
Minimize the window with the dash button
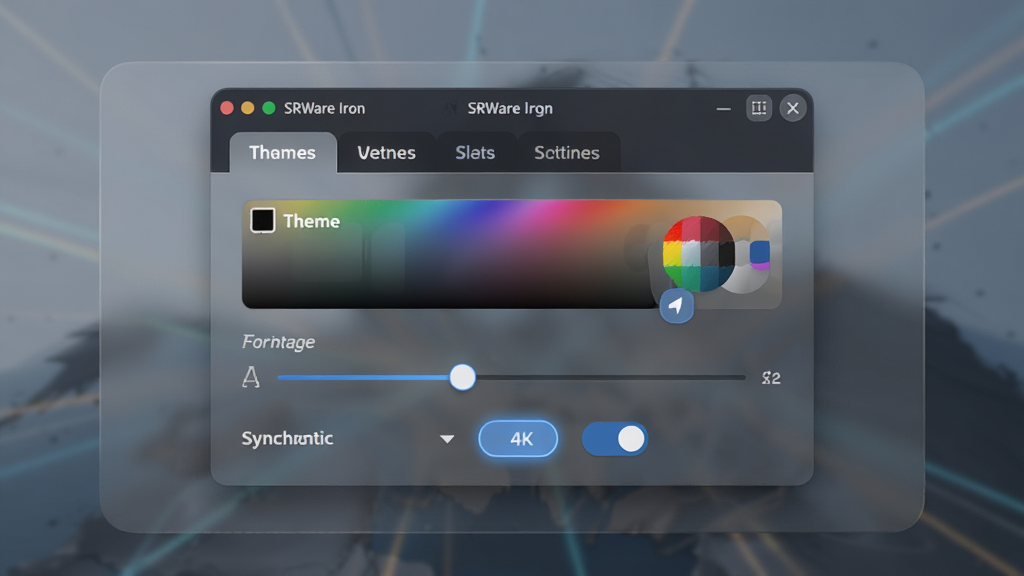point(724,109)
